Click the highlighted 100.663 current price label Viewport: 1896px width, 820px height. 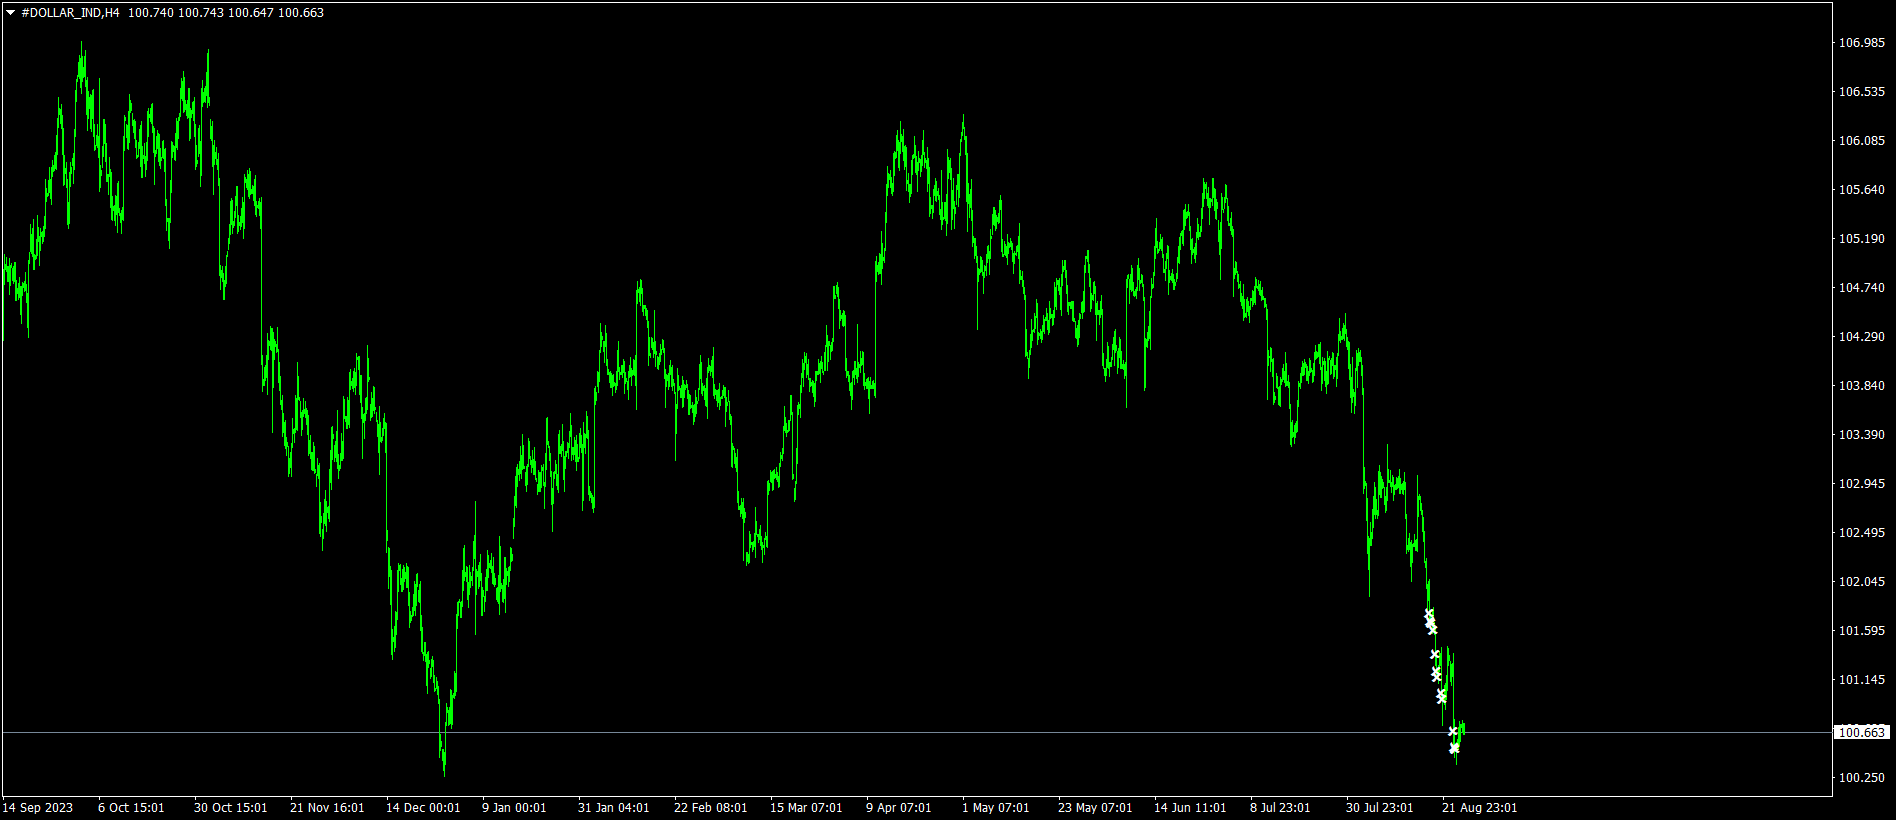[1861, 733]
